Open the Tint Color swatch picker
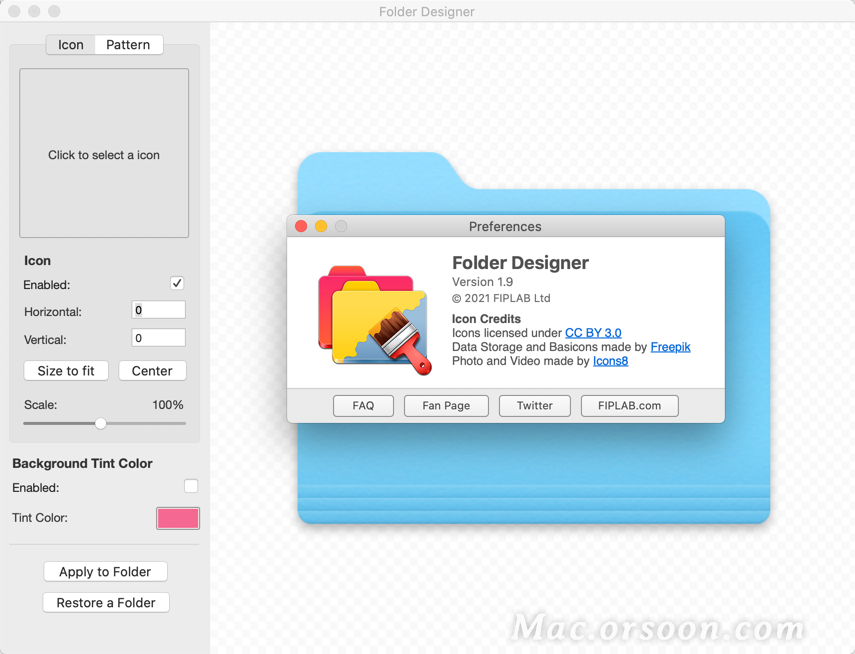 177,518
